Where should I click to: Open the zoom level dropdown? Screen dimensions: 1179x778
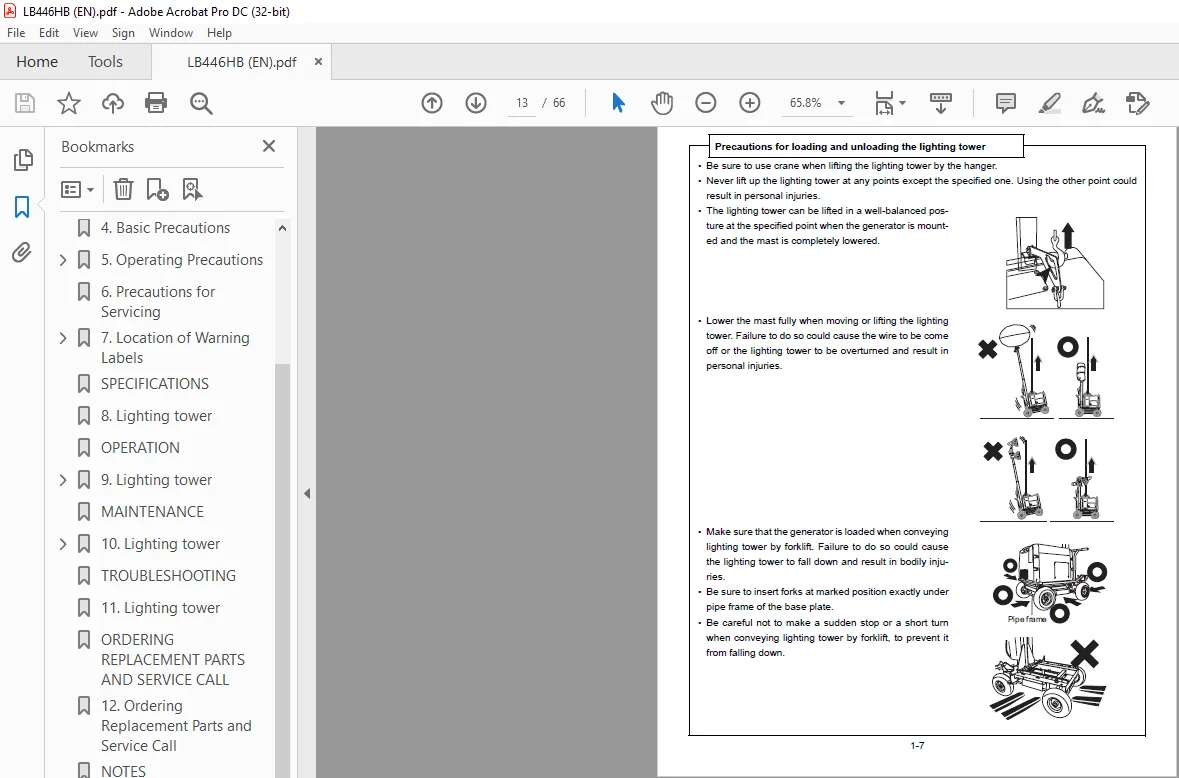pyautogui.click(x=841, y=103)
